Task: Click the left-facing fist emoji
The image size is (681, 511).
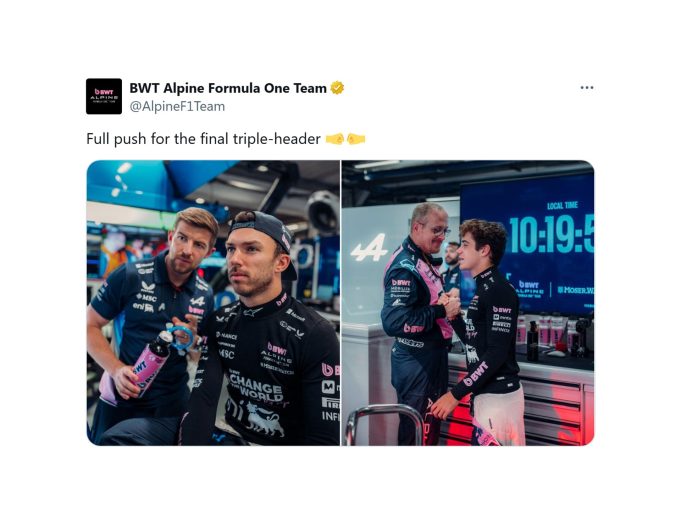Action: pos(335,139)
